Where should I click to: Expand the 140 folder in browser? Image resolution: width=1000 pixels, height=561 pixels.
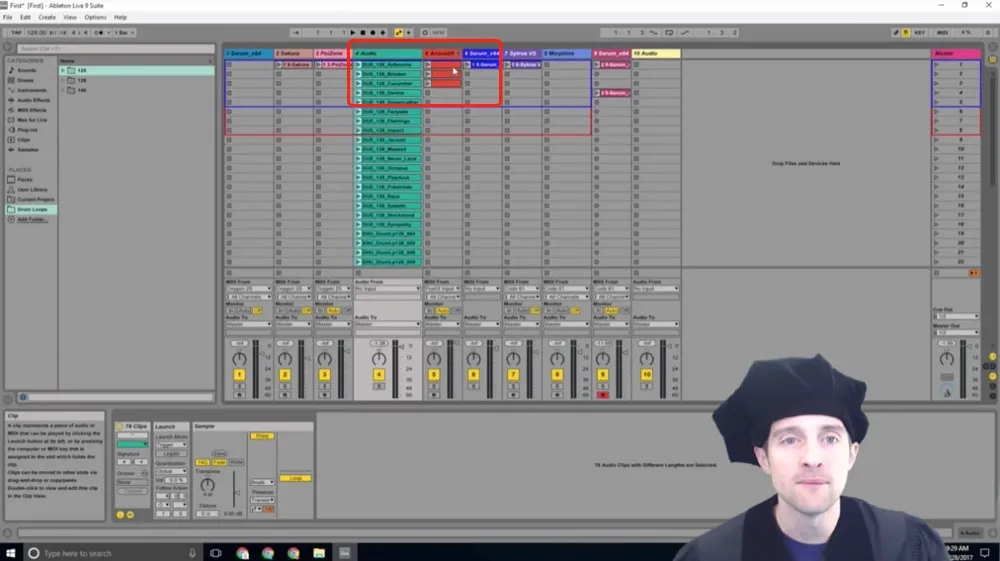[x=63, y=90]
